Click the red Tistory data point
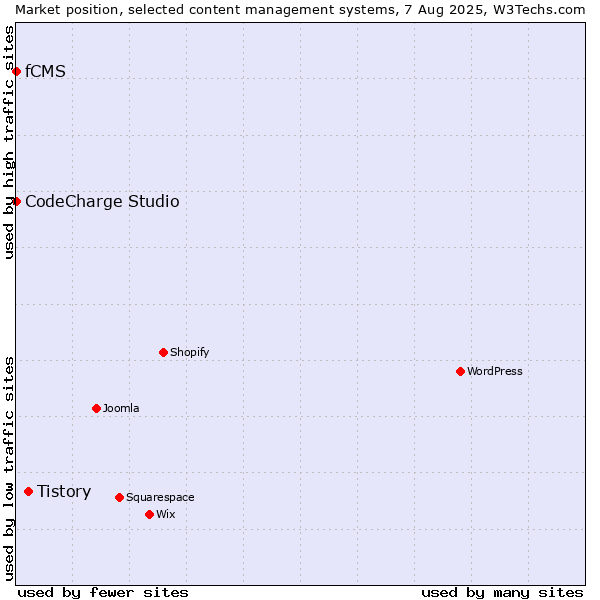 29,492
